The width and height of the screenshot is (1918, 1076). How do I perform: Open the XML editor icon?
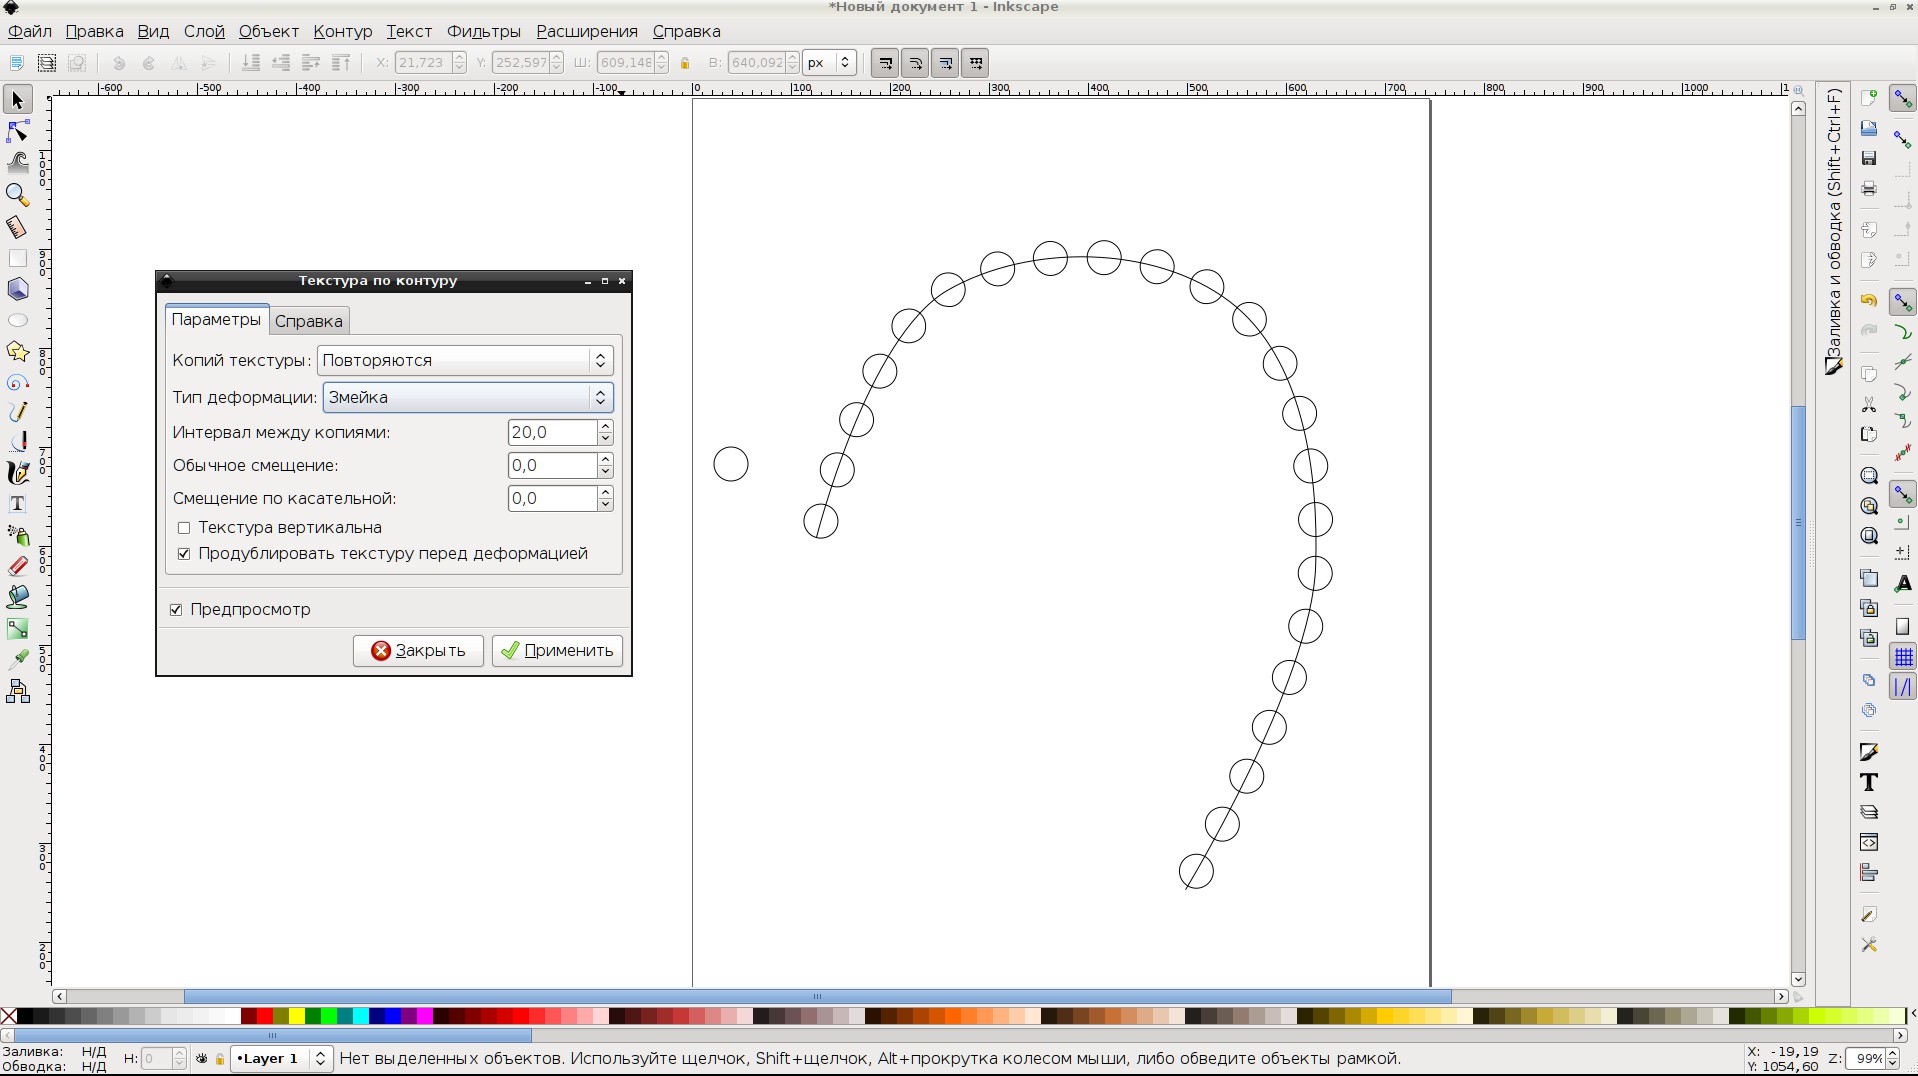click(1868, 842)
